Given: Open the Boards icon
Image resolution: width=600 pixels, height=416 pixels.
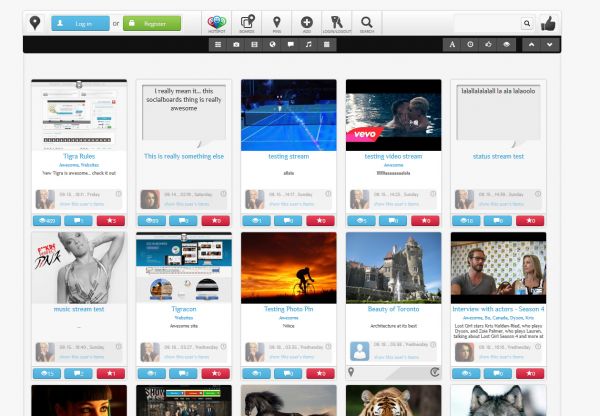Looking at the screenshot, I should [247, 24].
